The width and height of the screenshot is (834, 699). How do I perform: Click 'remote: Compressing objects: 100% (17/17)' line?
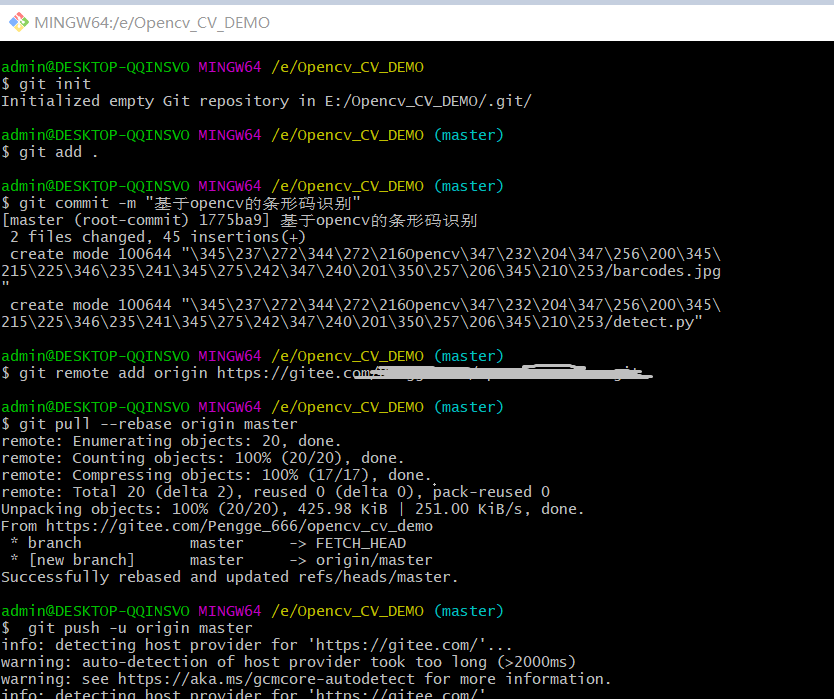(216, 476)
